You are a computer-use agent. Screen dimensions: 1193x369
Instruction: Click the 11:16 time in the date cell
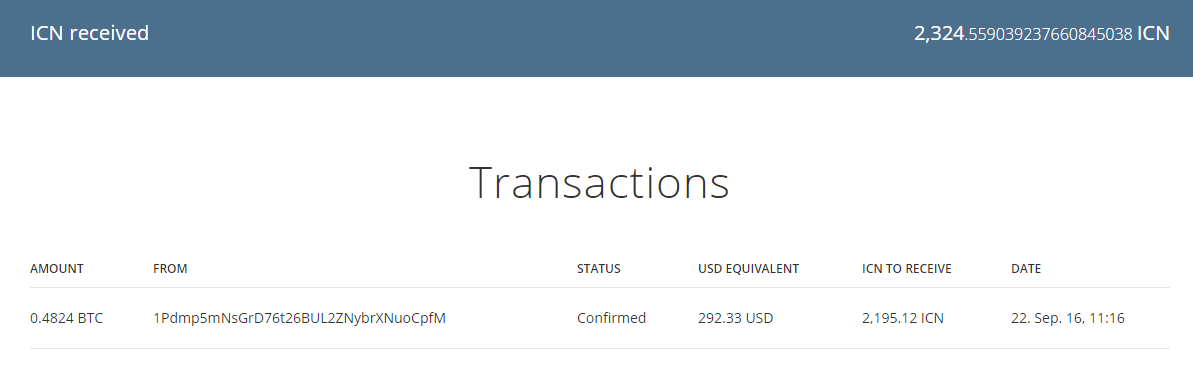pos(1108,318)
